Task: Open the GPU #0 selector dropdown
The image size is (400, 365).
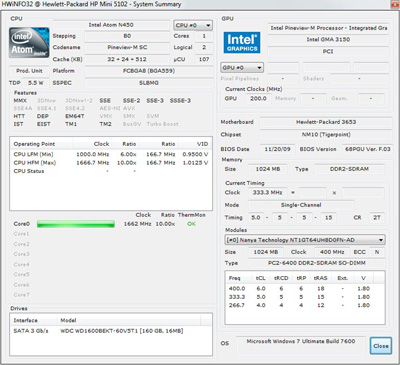Action: (242, 68)
